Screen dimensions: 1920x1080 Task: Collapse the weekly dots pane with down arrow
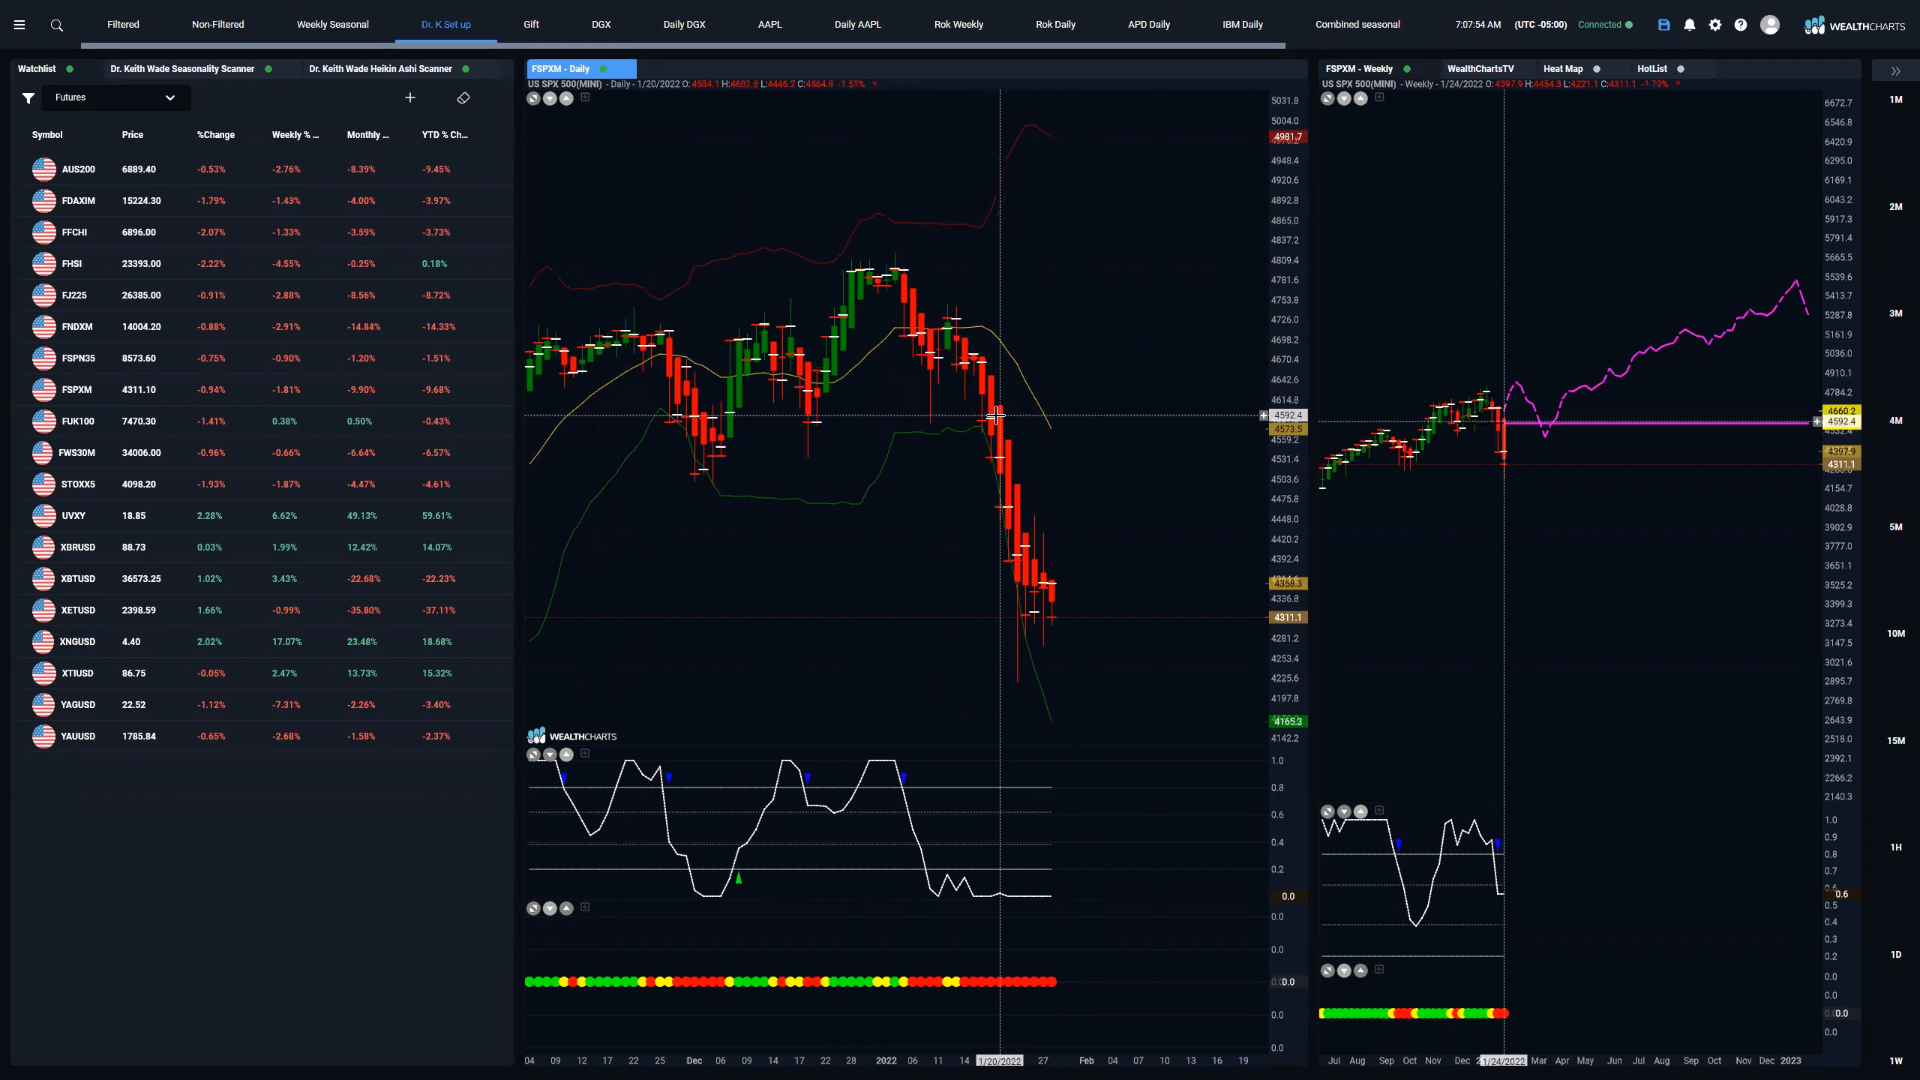point(1344,971)
